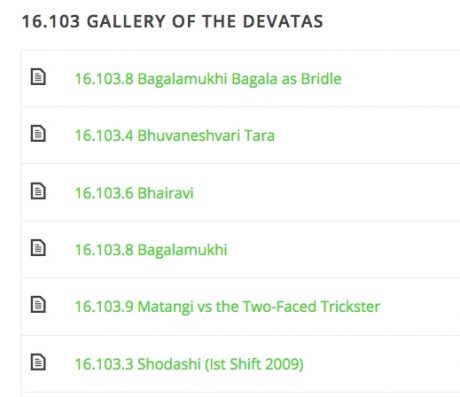Open 16.103.8 Bagalamukhi Bagala as Bridle
Screen dimensions: 460x397
click(208, 79)
